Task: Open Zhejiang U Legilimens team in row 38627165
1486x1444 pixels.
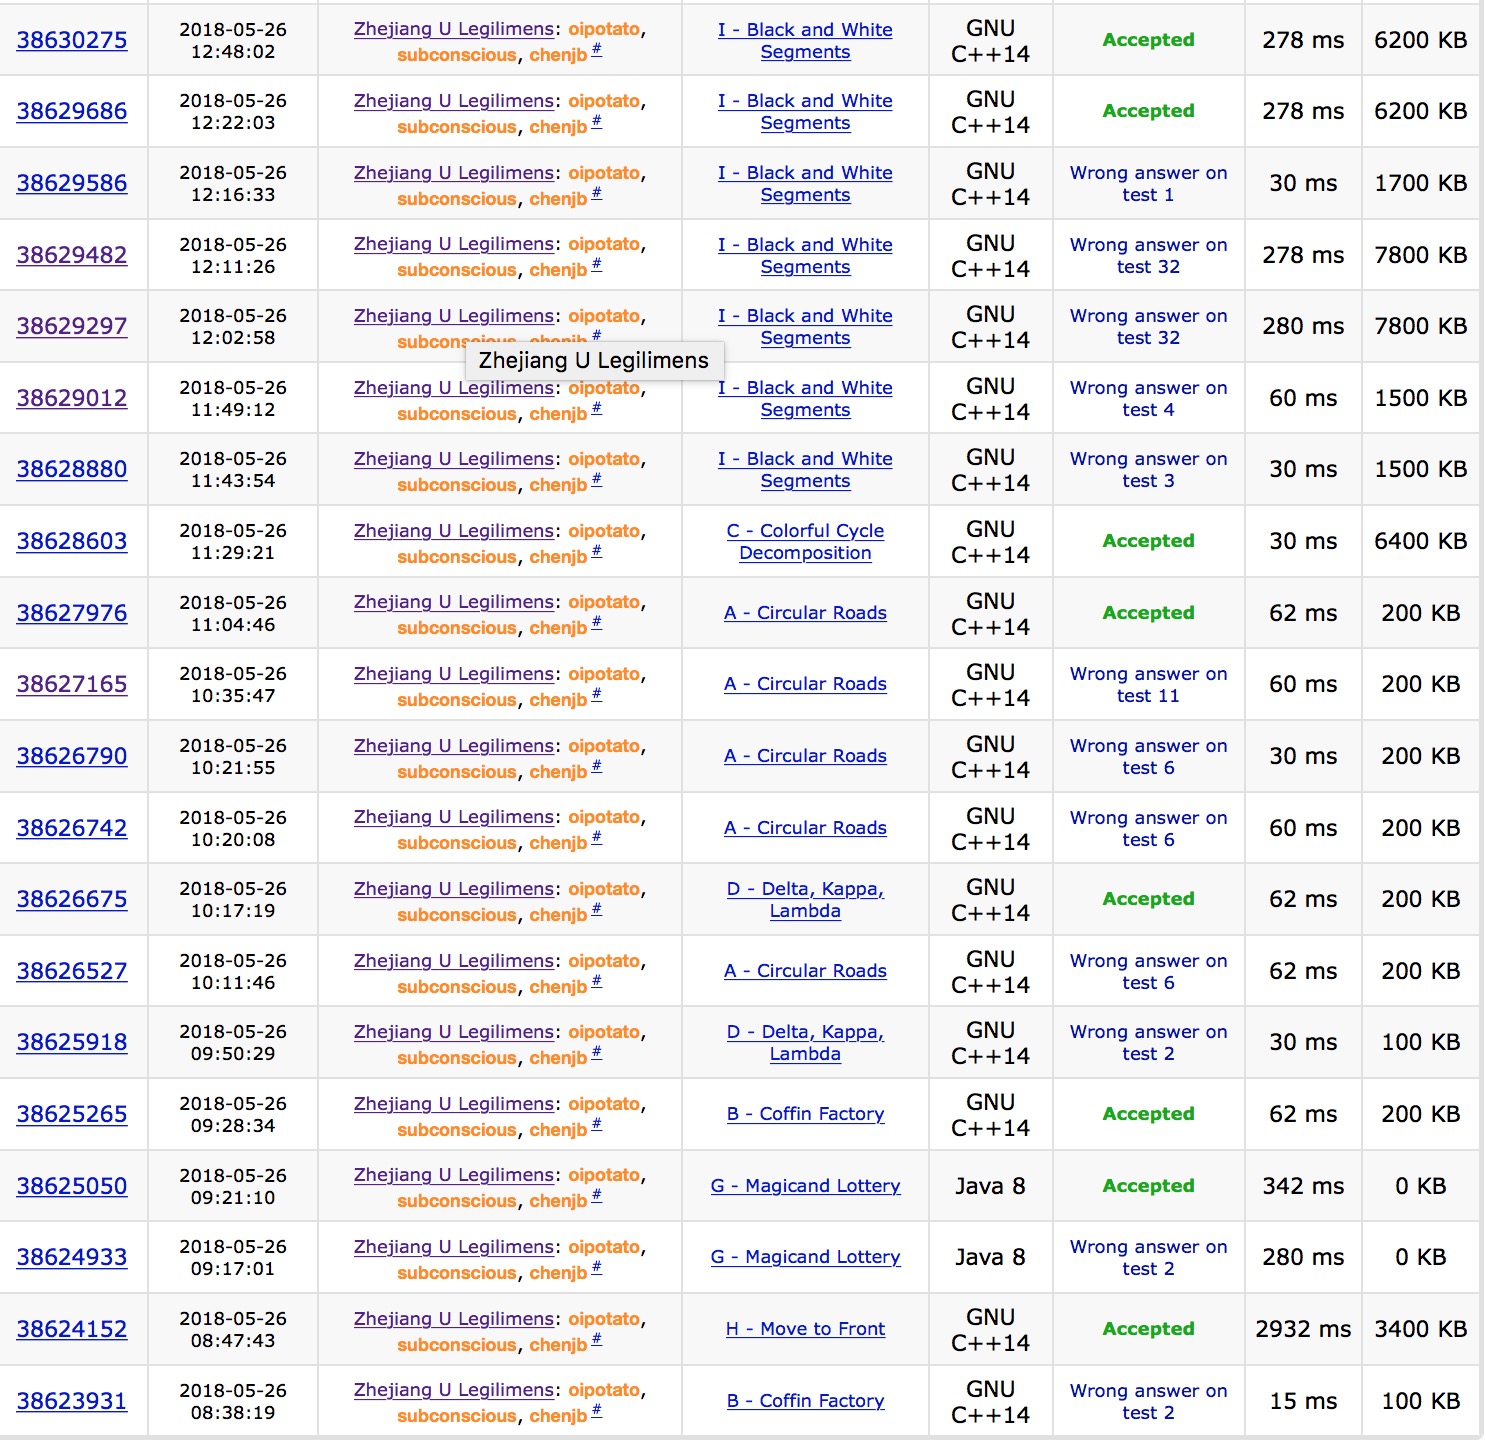Action: pyautogui.click(x=453, y=674)
